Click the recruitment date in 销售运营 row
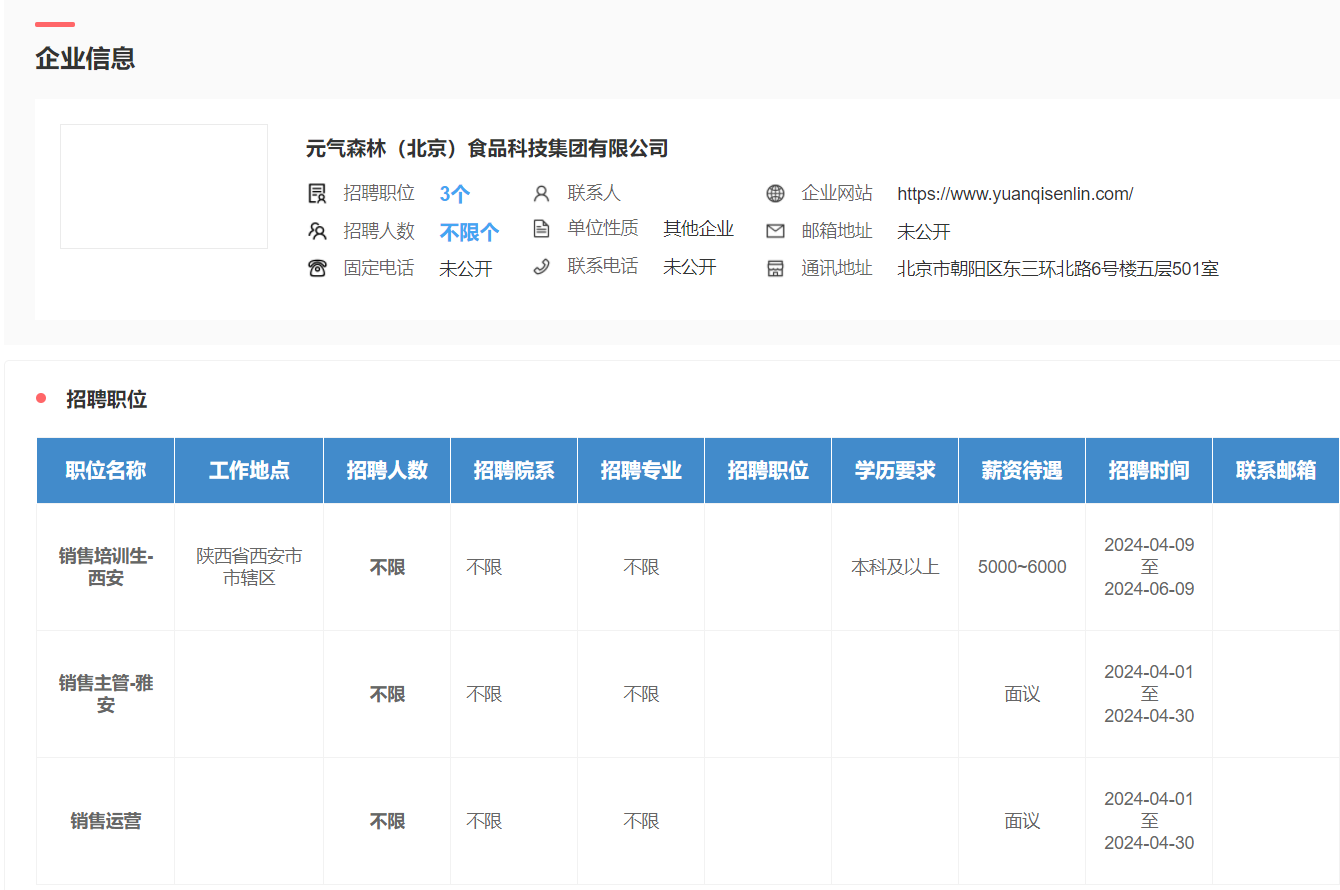 pyautogui.click(x=1149, y=821)
